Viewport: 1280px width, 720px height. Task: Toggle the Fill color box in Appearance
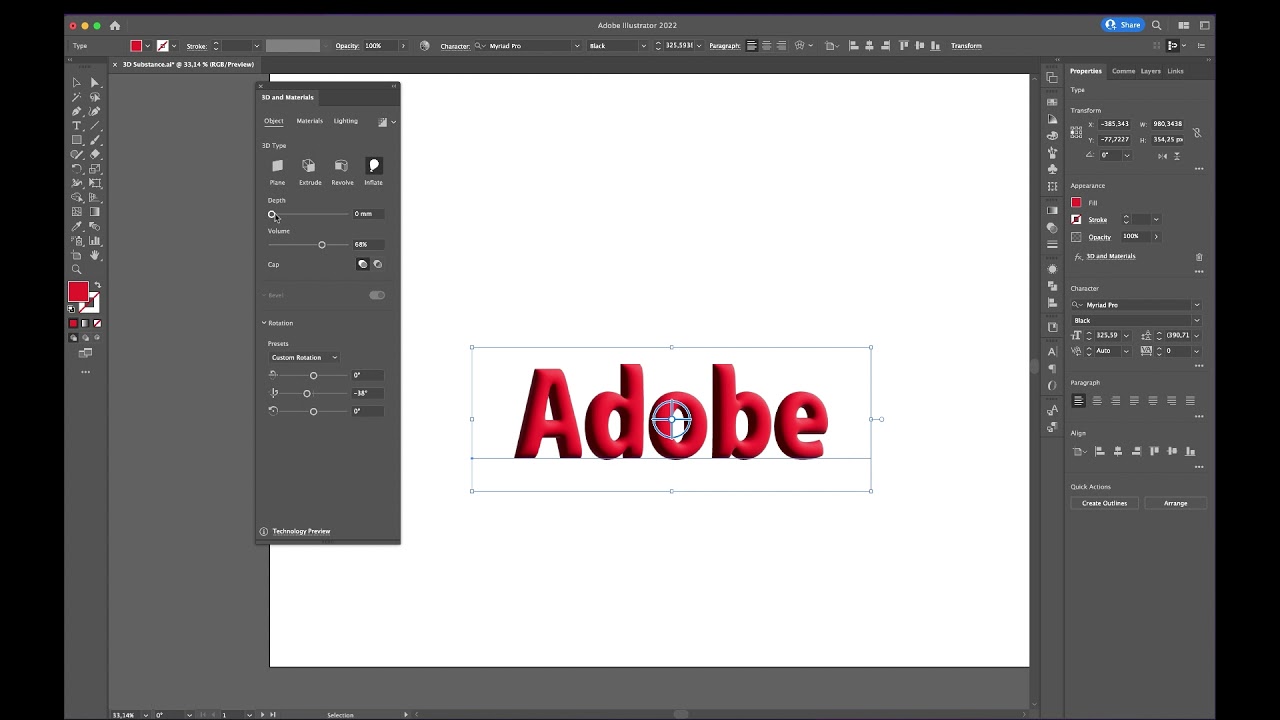tap(1076, 203)
